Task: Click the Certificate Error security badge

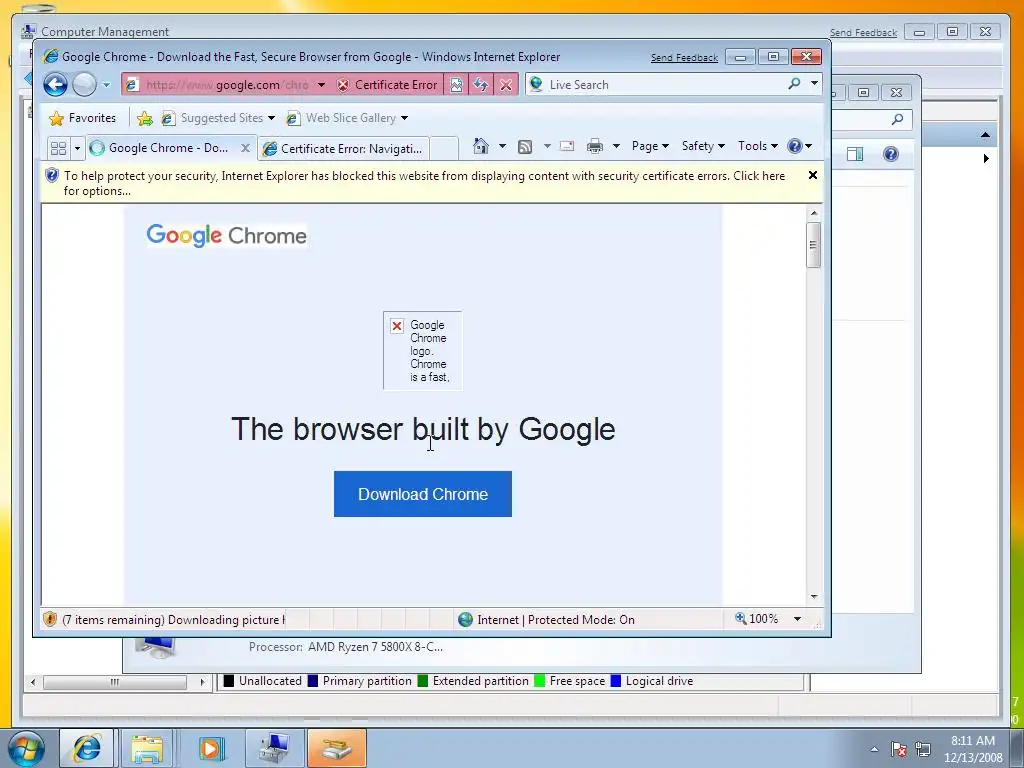Action: point(387,85)
